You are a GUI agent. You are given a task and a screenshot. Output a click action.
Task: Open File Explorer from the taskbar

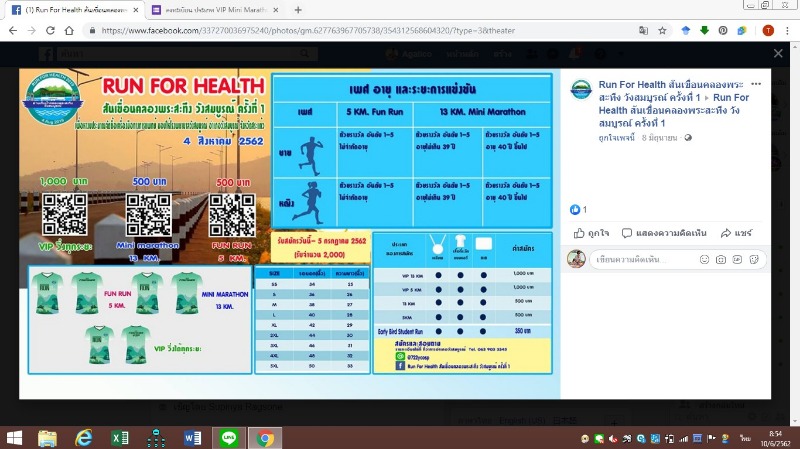pos(47,438)
